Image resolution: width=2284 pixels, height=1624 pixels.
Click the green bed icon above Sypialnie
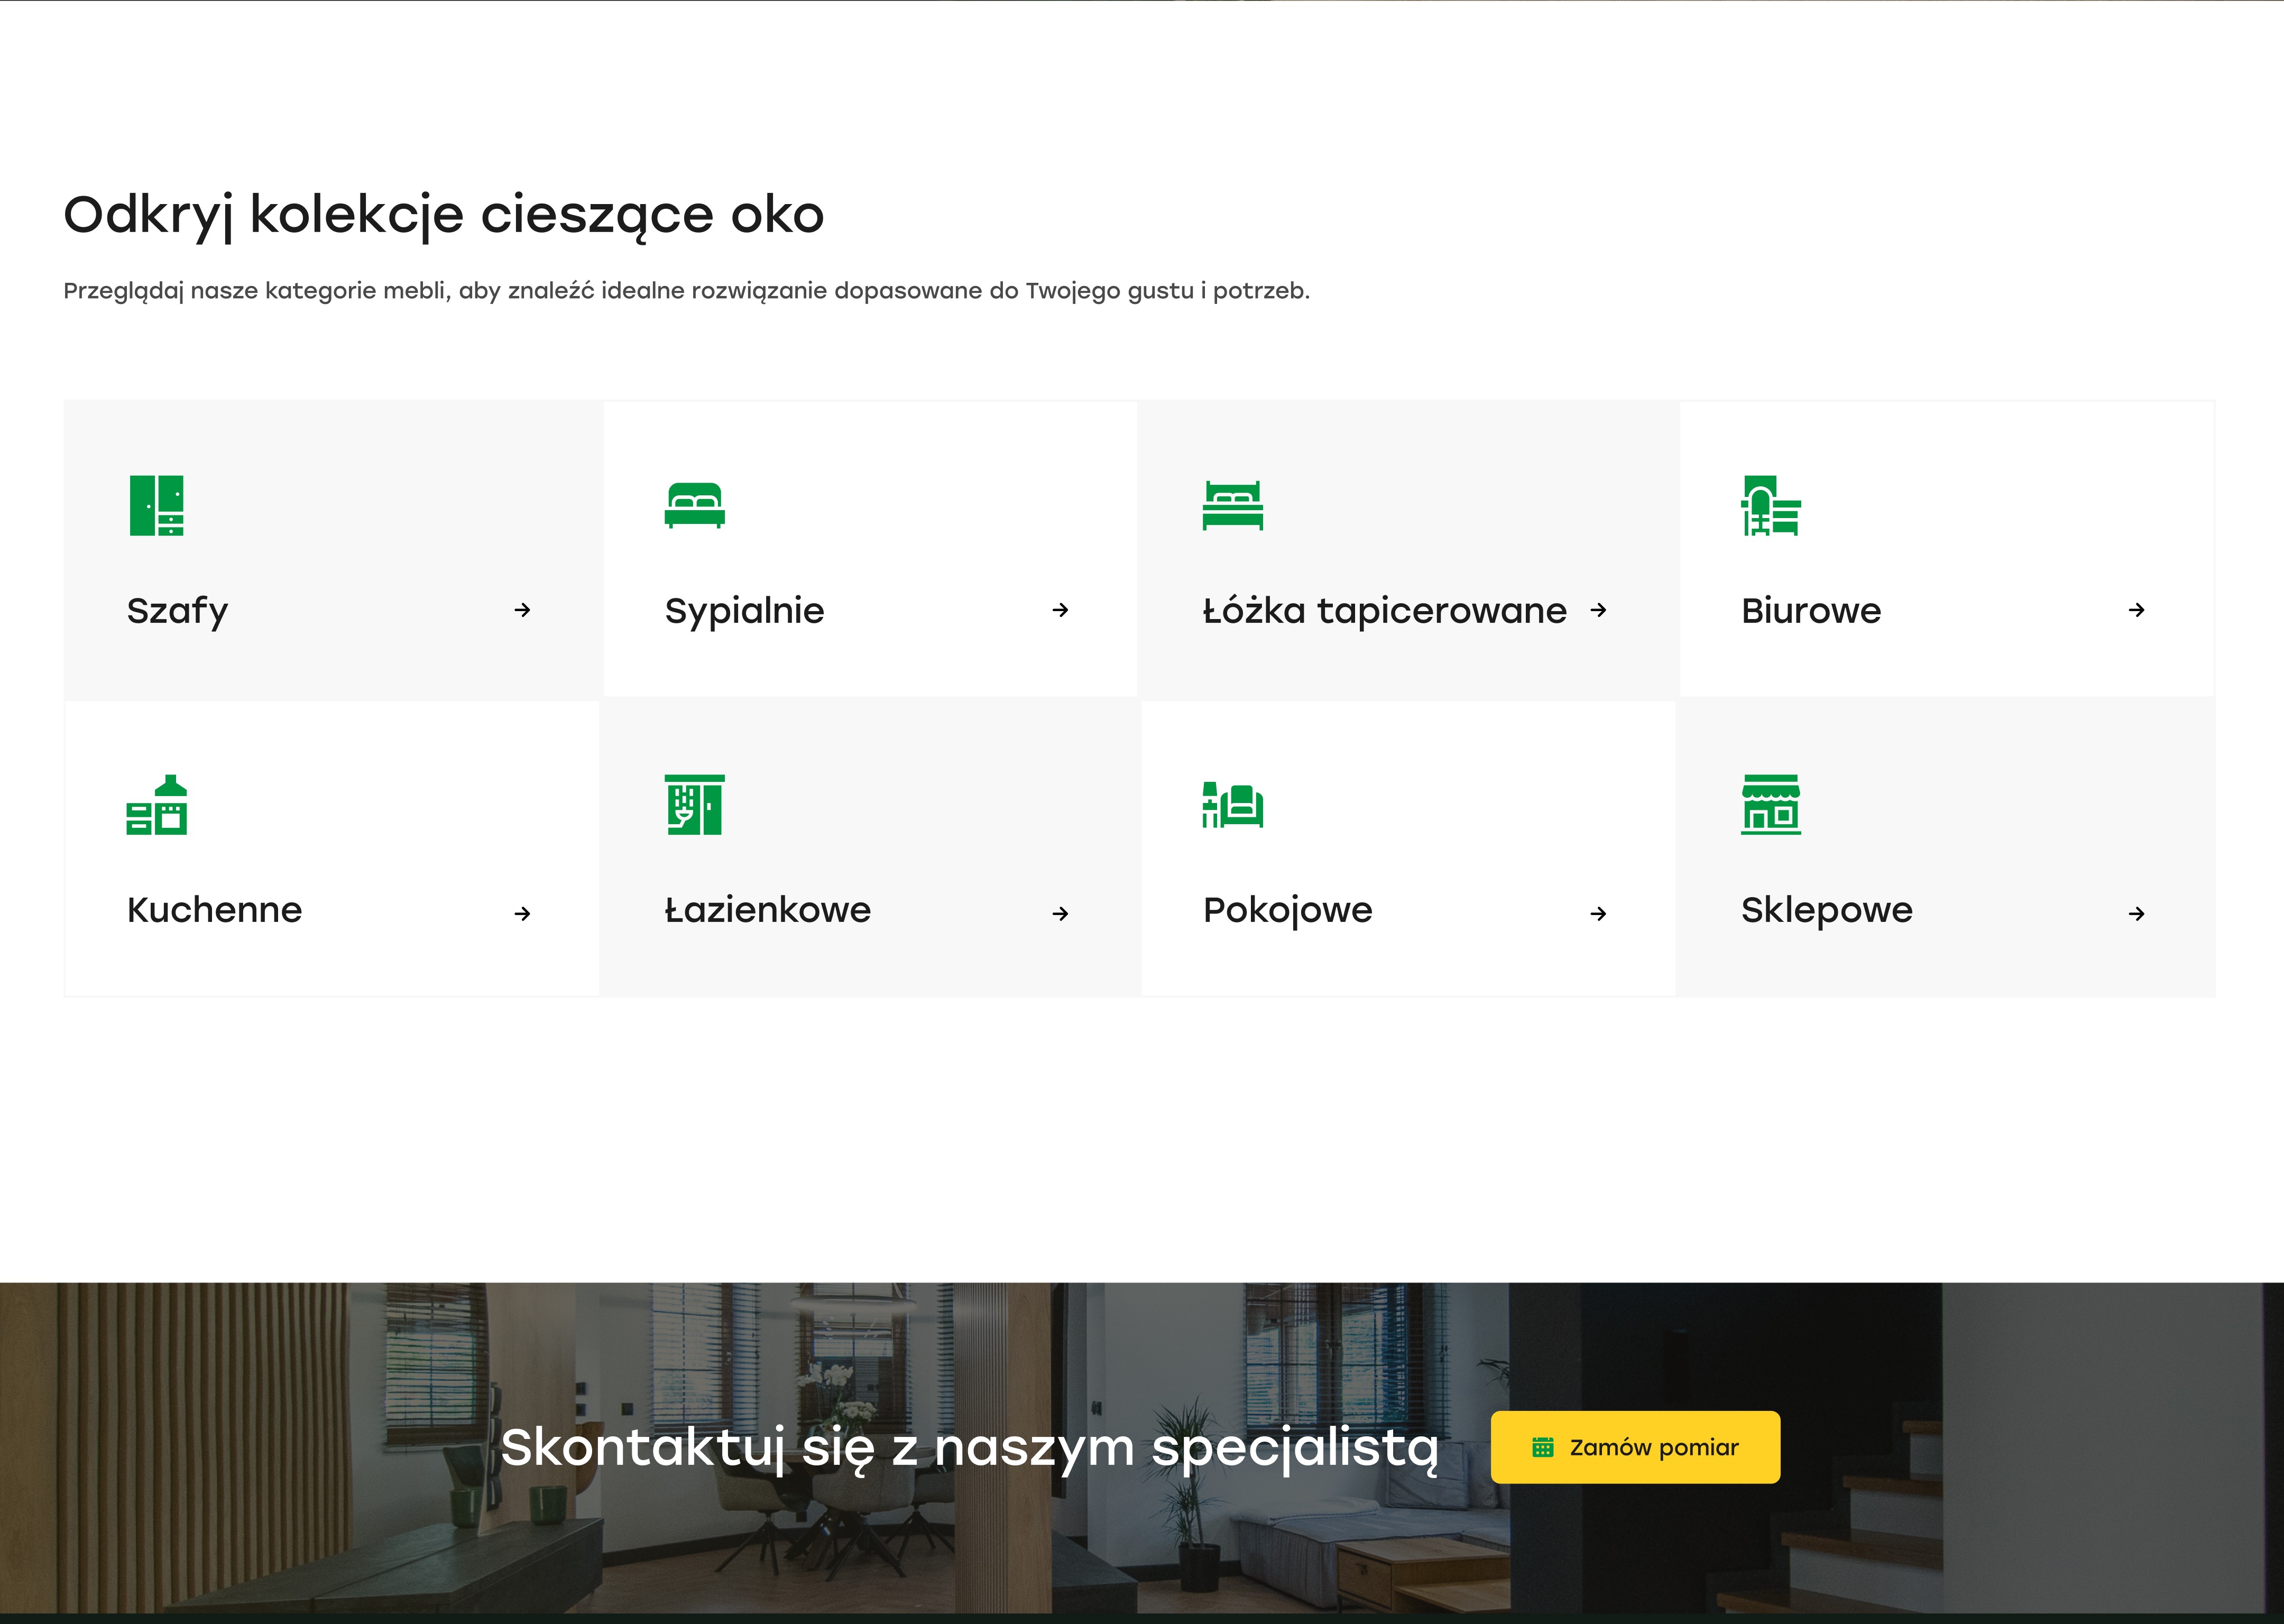tap(694, 505)
